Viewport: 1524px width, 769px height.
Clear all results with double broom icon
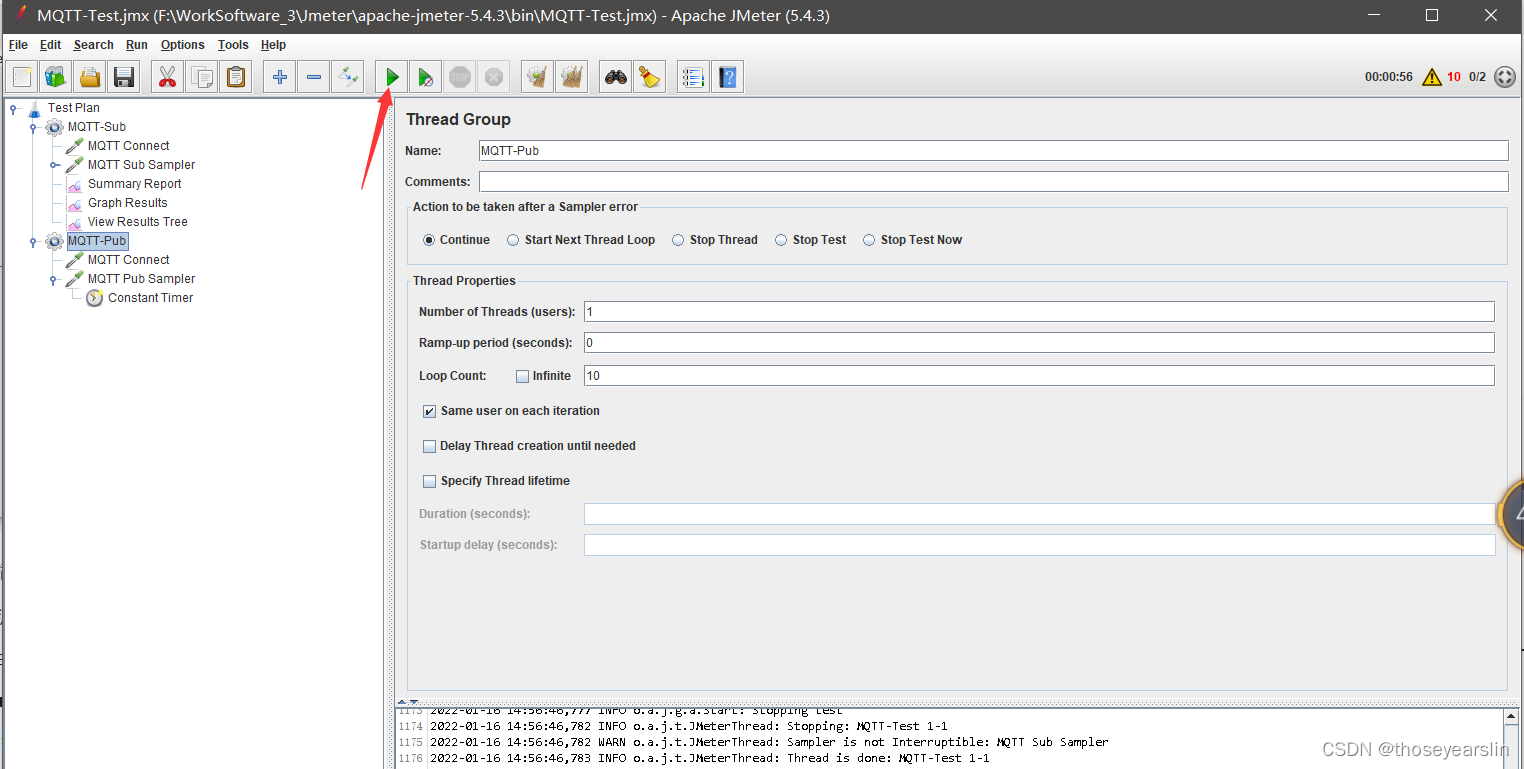[x=572, y=77]
